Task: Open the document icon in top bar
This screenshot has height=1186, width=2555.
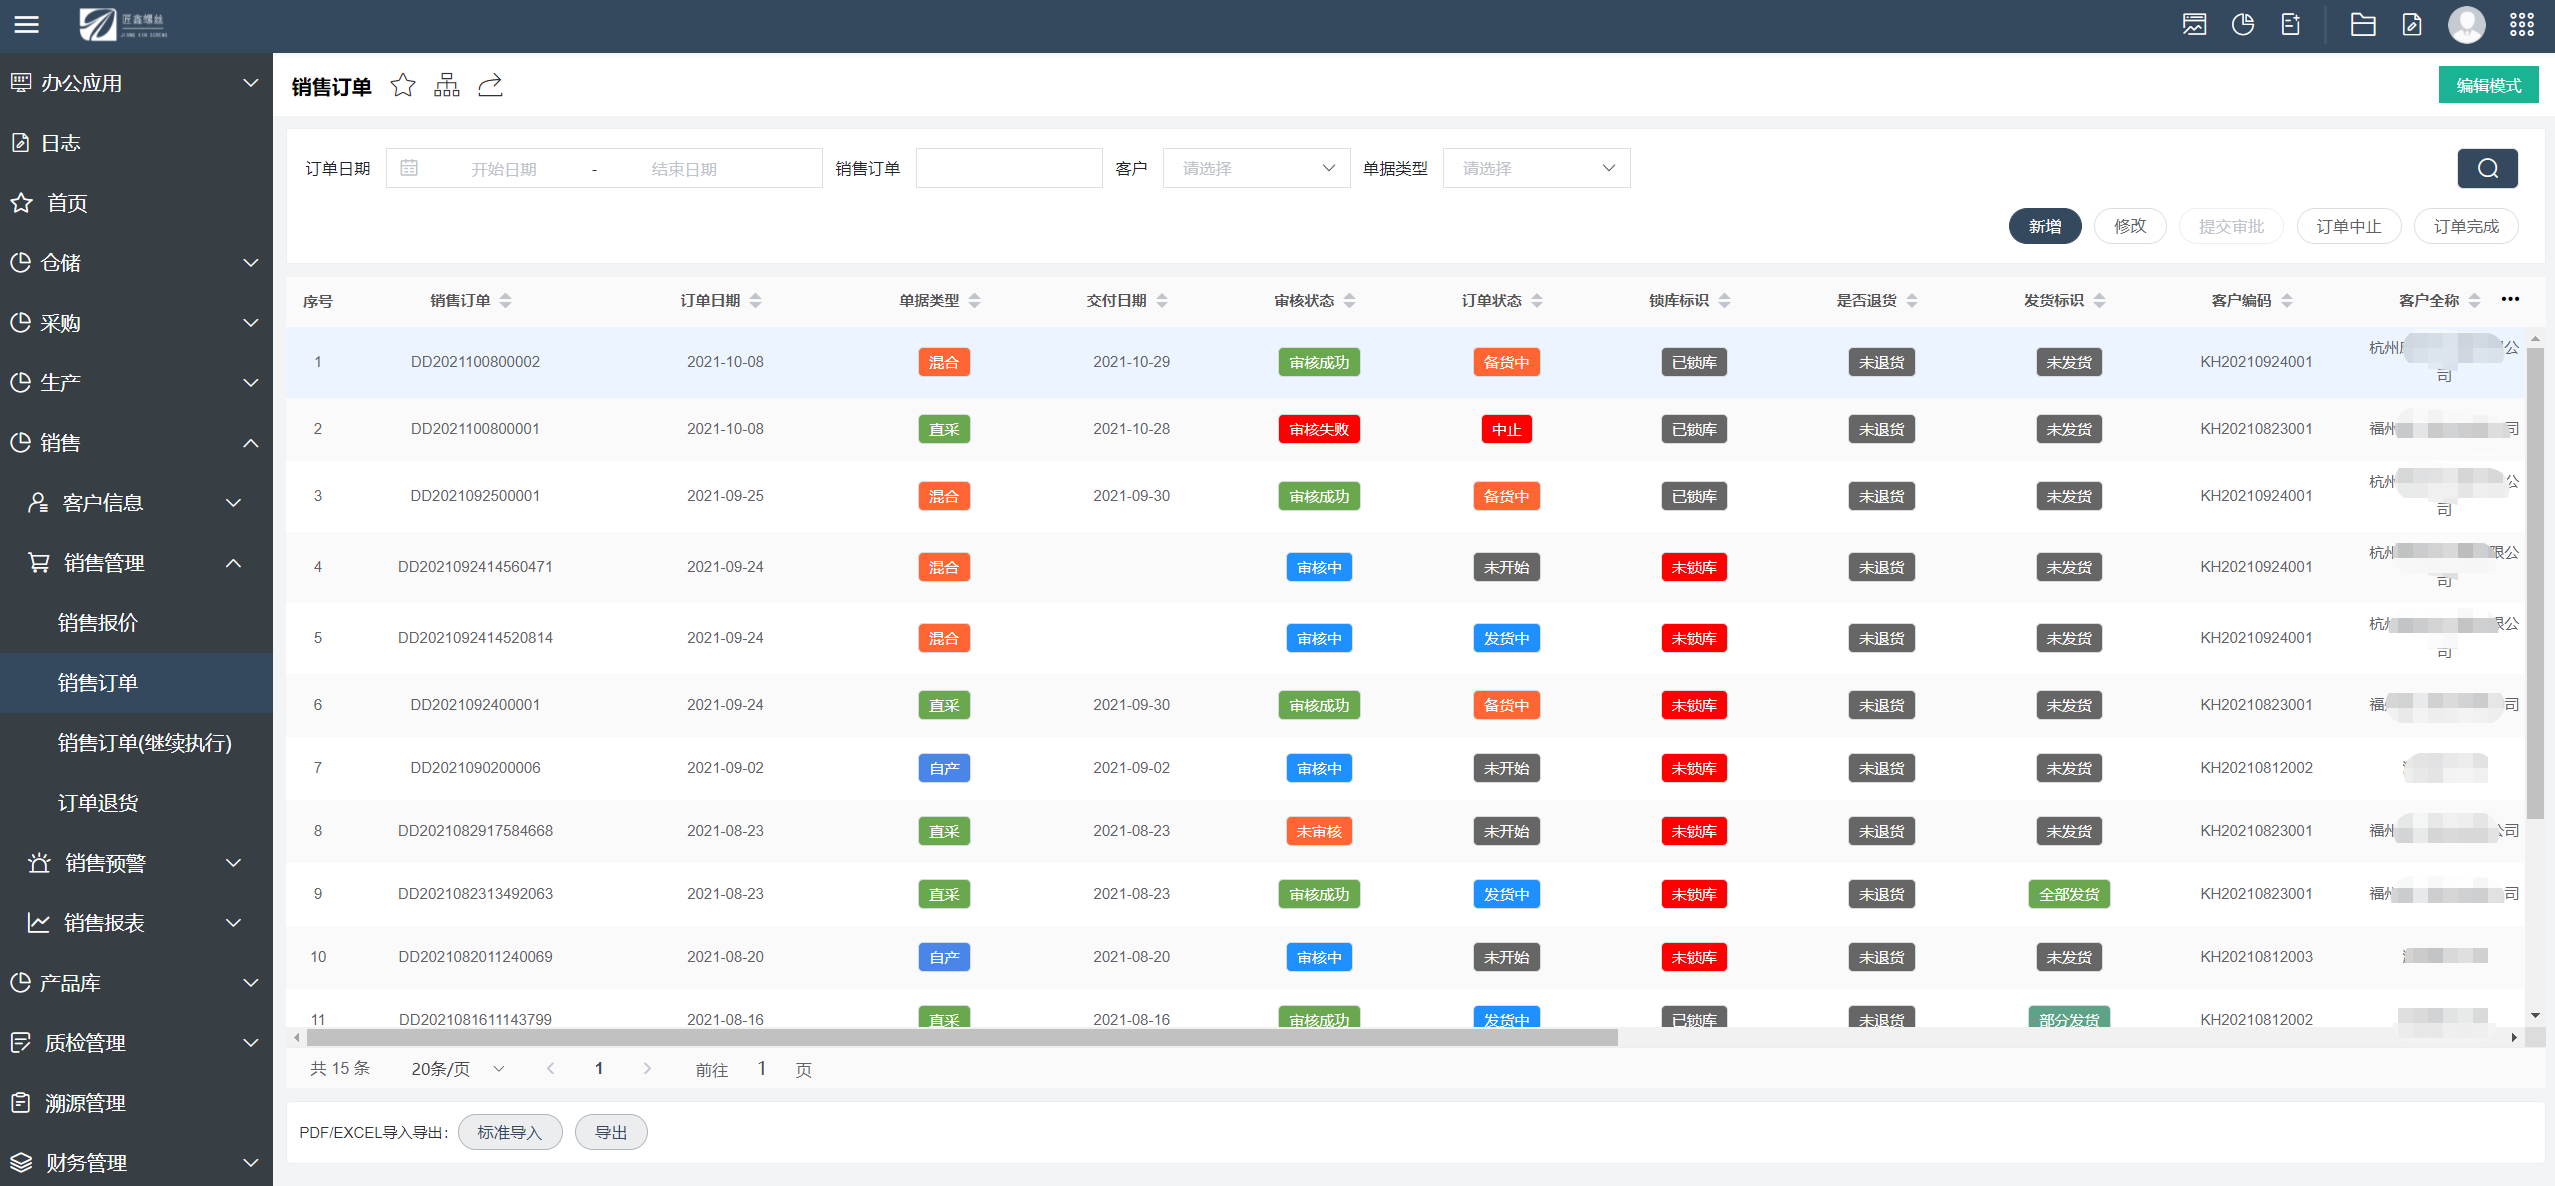Action: pos(2290,24)
